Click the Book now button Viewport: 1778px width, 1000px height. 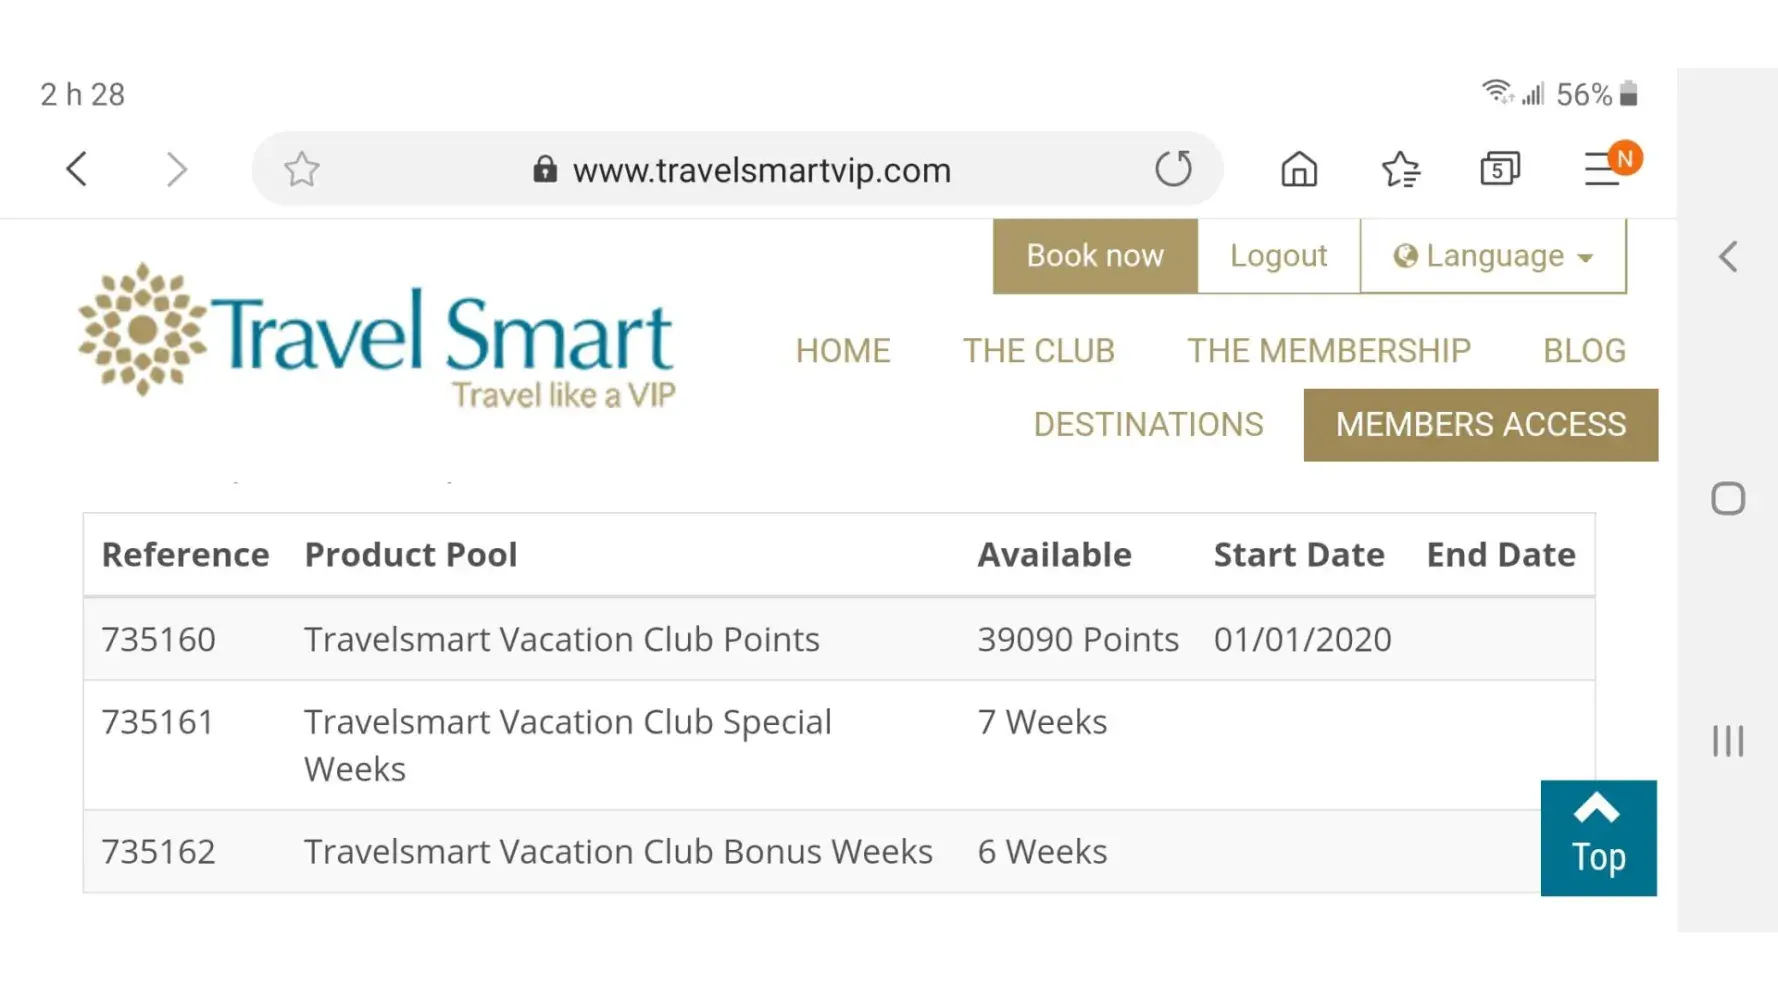[1095, 256]
